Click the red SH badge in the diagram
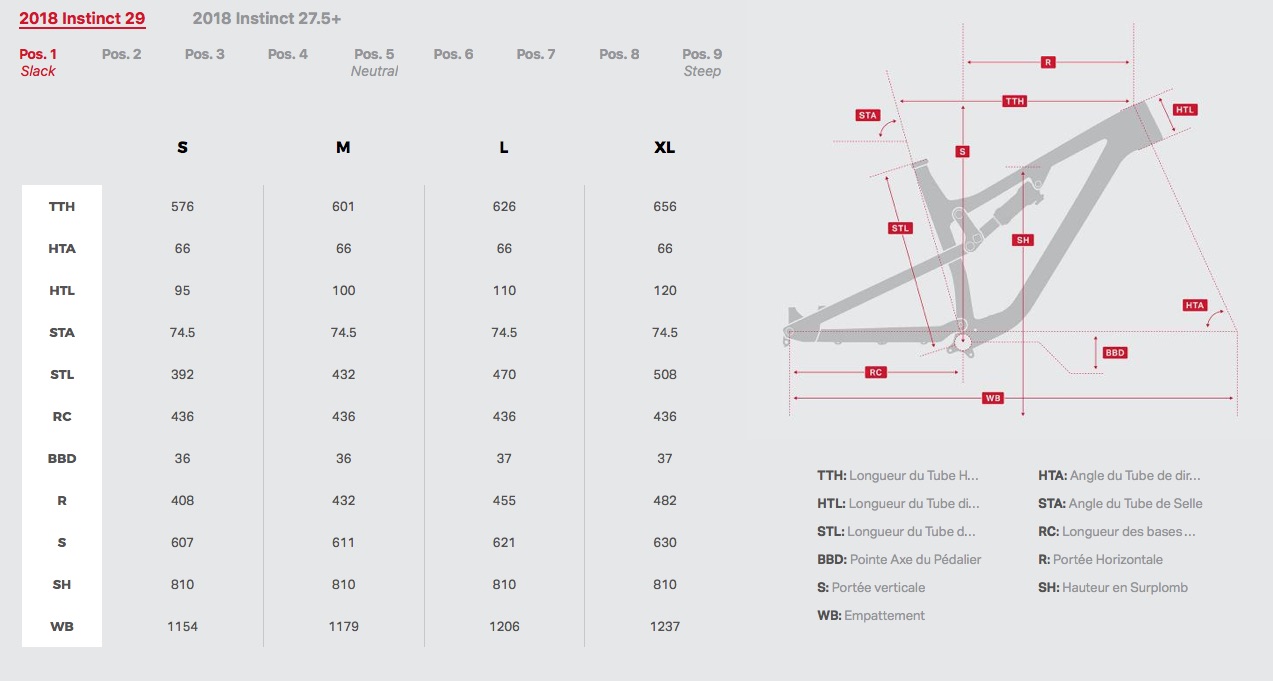The width and height of the screenshot is (1273, 681). click(1022, 240)
